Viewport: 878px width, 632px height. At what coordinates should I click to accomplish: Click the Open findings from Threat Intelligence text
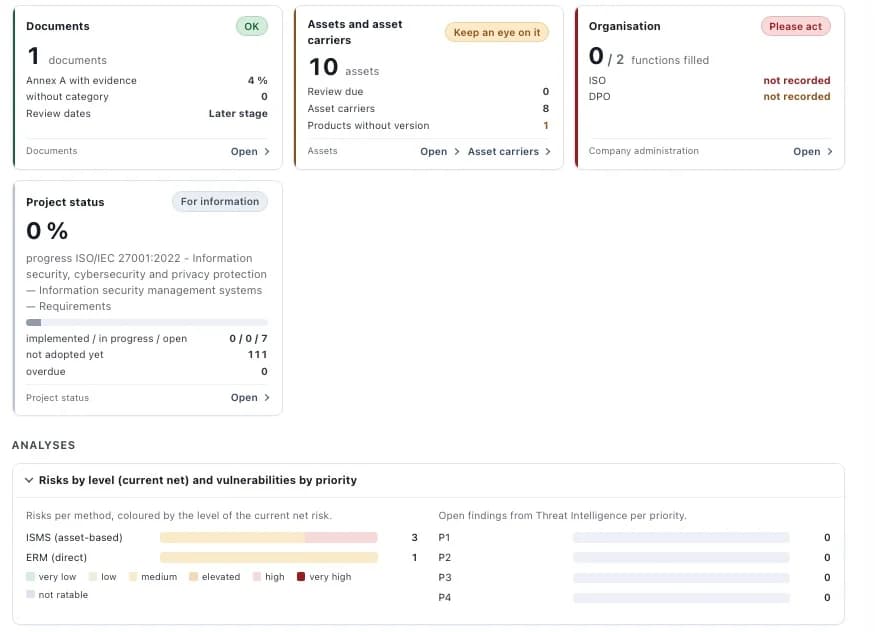click(562, 516)
